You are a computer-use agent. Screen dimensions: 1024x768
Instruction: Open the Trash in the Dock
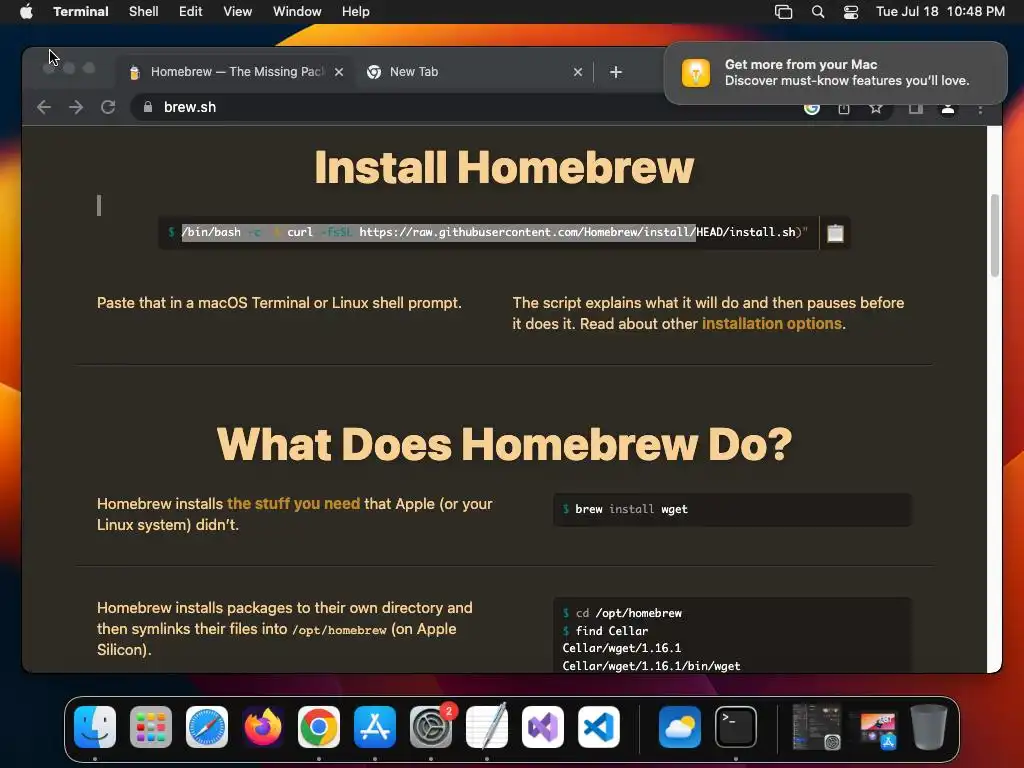(929, 727)
